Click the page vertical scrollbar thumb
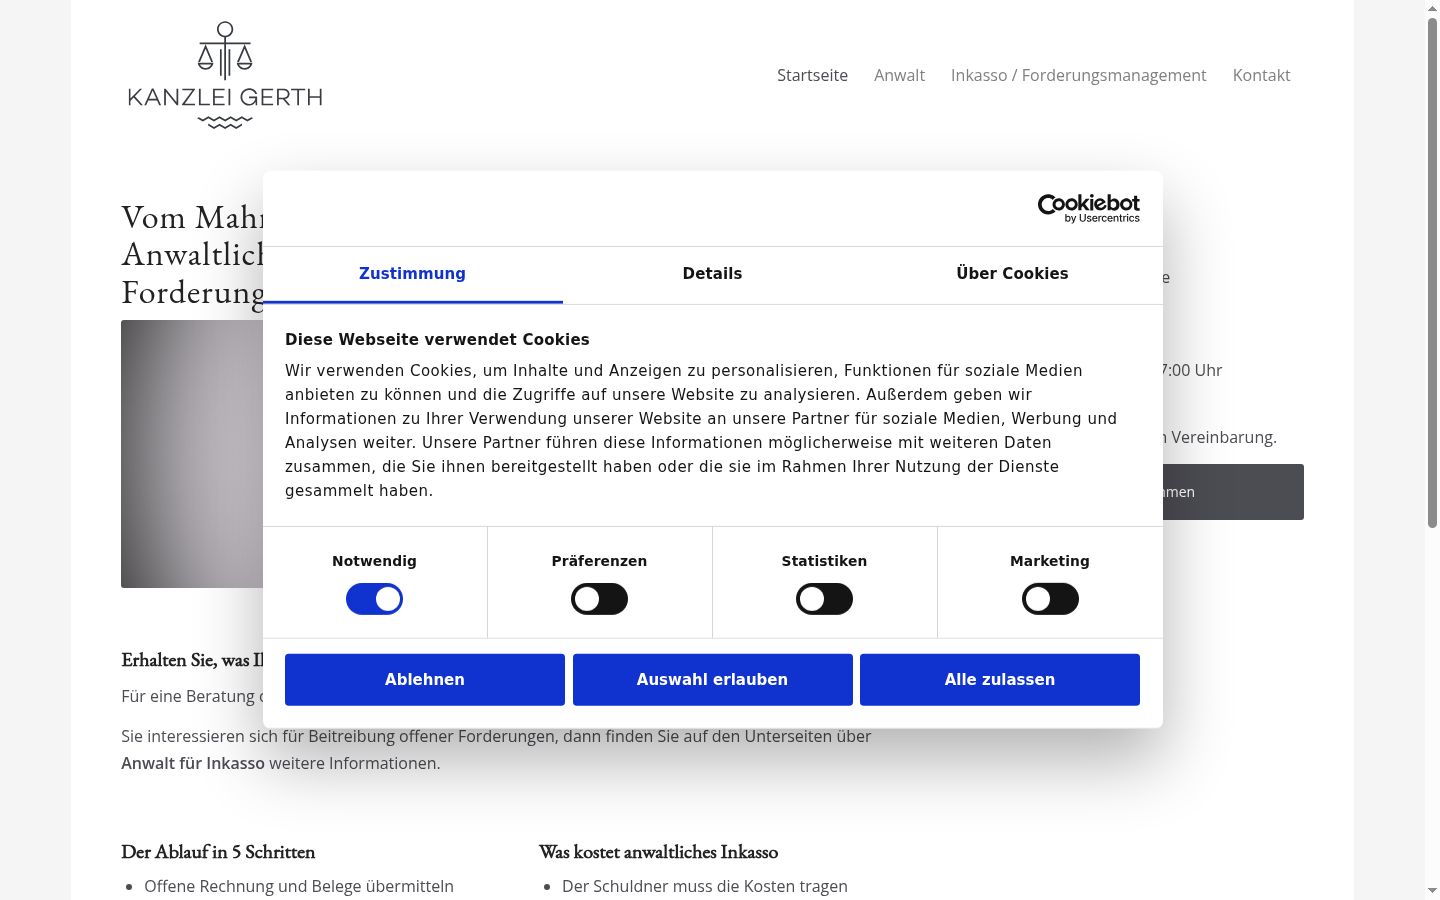The height and width of the screenshot is (900, 1440). [x=1432, y=272]
